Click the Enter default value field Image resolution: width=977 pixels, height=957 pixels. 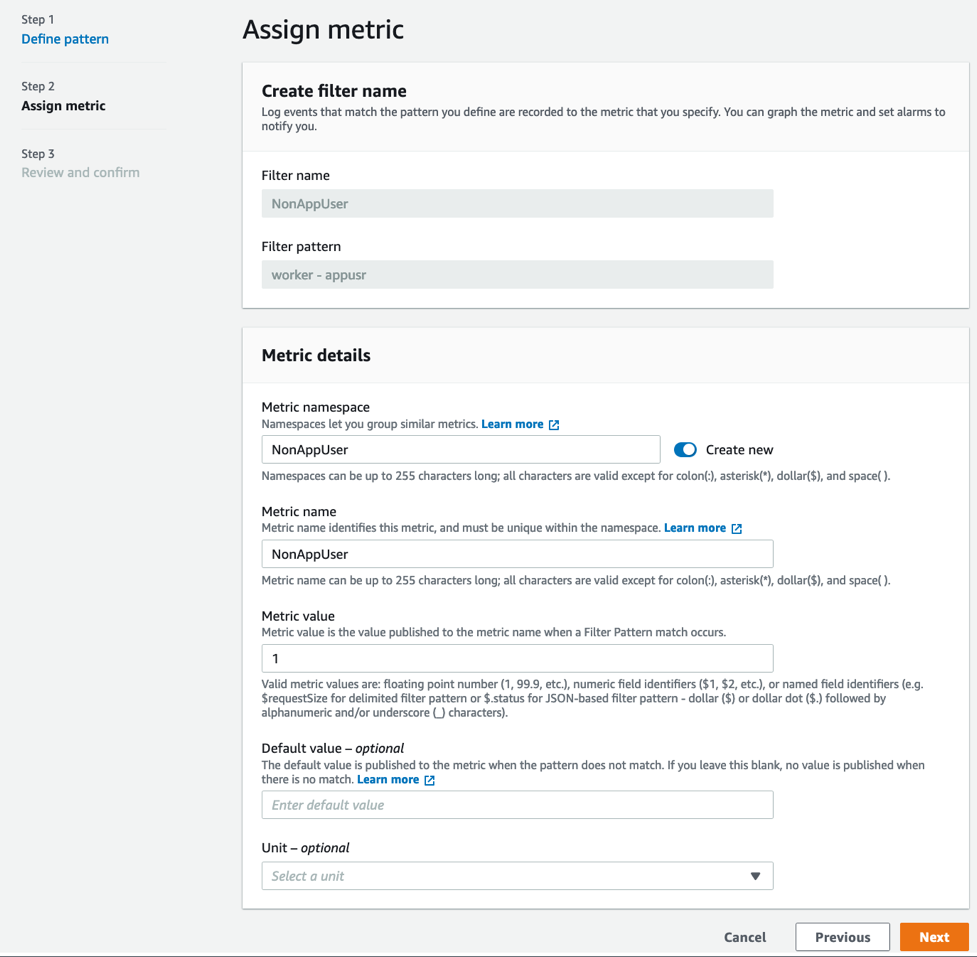pyautogui.click(x=517, y=805)
